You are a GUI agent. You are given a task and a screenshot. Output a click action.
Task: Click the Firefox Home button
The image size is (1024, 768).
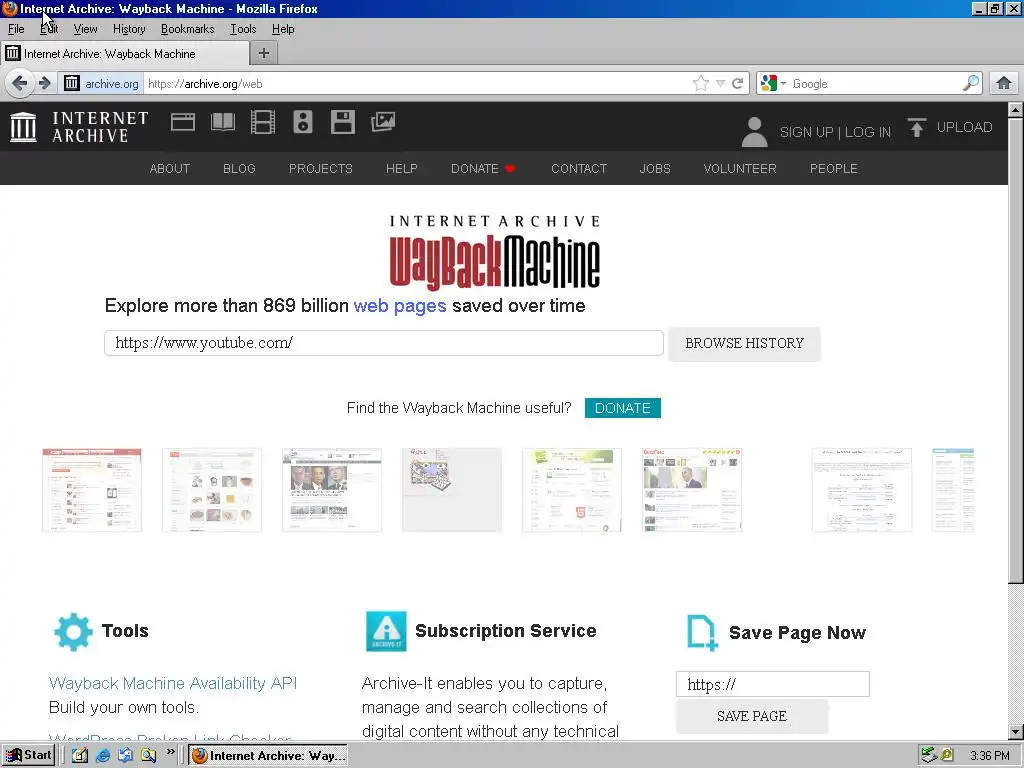(1004, 84)
